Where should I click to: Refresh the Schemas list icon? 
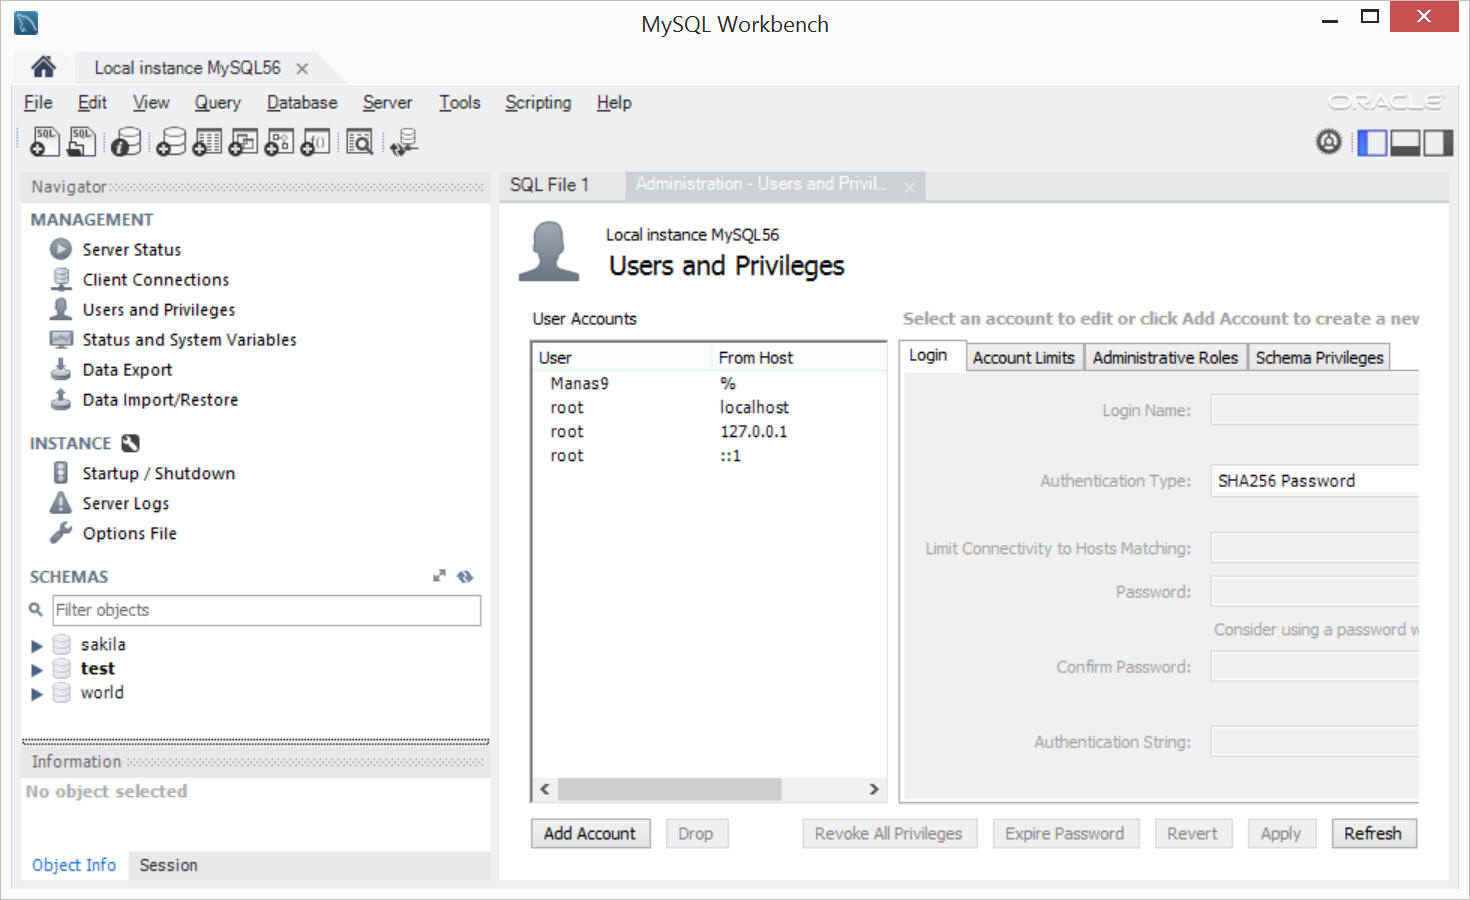click(465, 576)
